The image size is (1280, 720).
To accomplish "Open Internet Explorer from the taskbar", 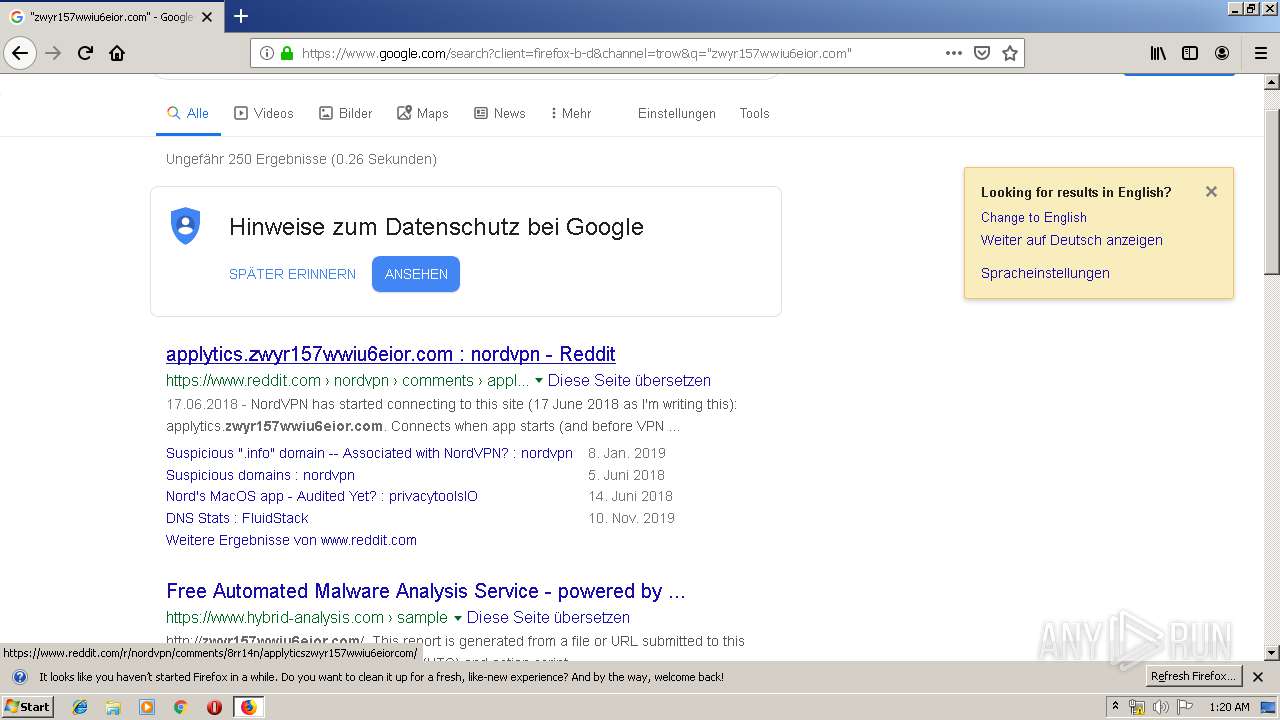I will point(80,707).
